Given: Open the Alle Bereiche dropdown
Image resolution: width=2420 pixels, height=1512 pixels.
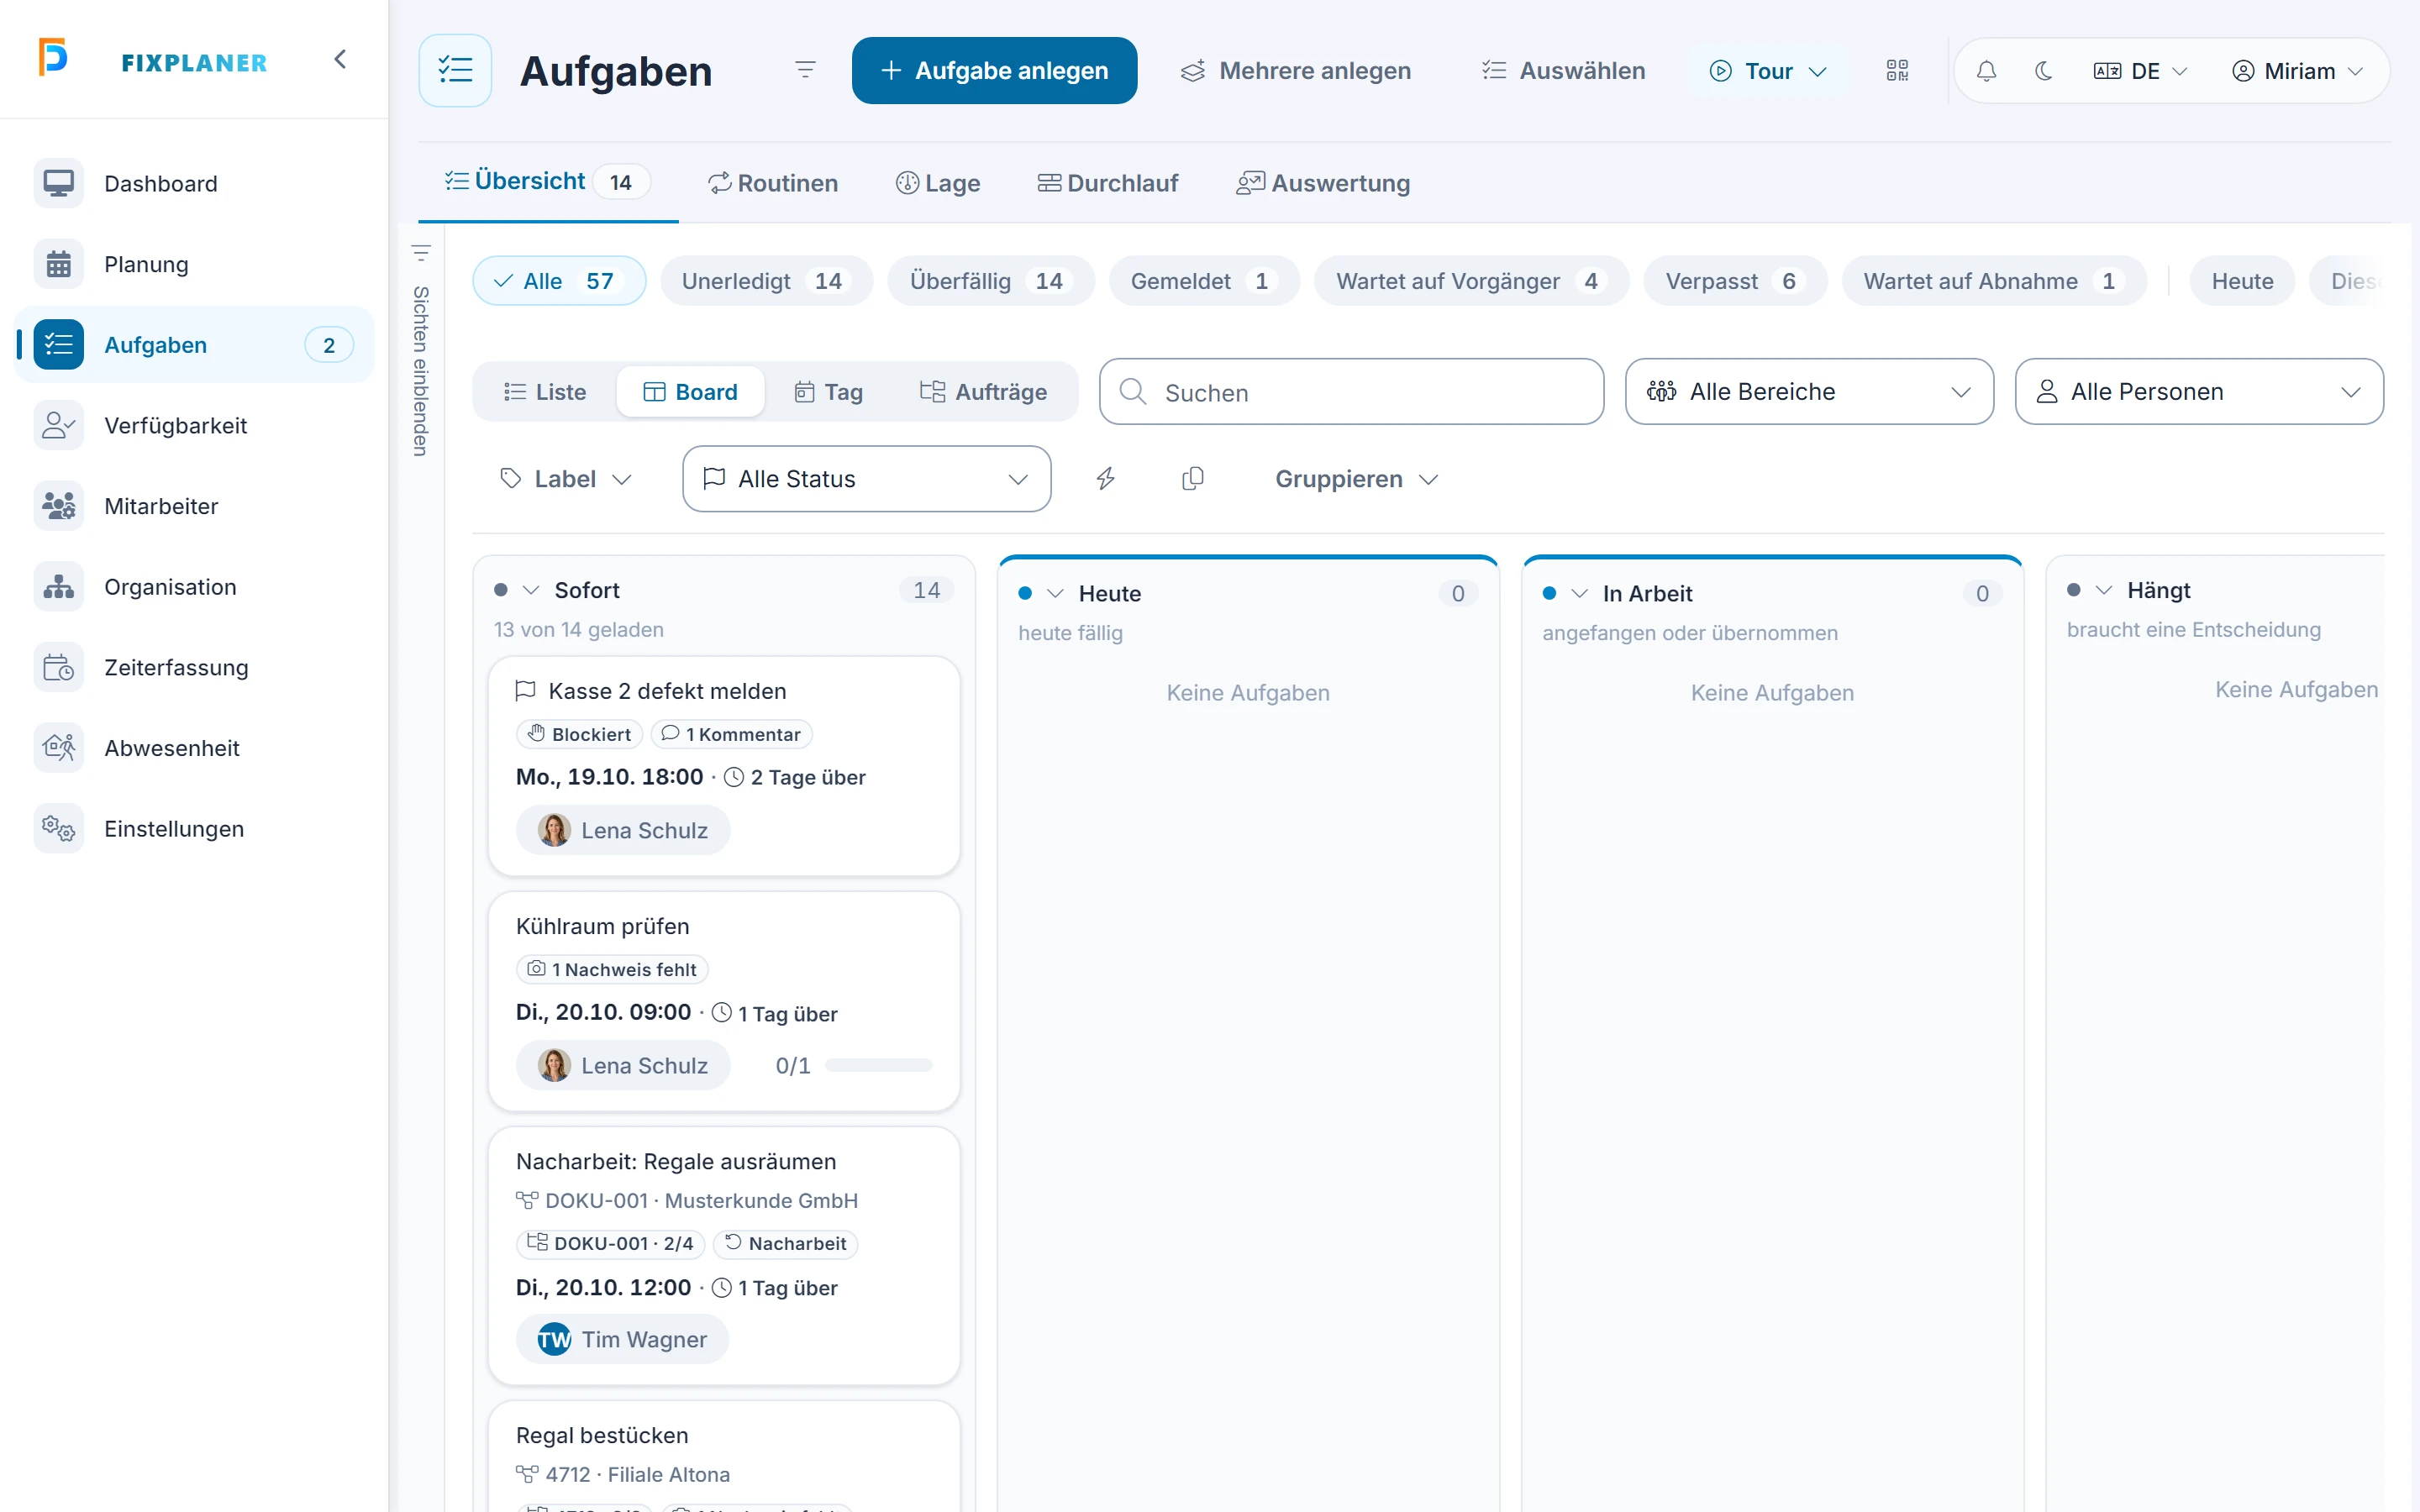Looking at the screenshot, I should [x=1809, y=392].
